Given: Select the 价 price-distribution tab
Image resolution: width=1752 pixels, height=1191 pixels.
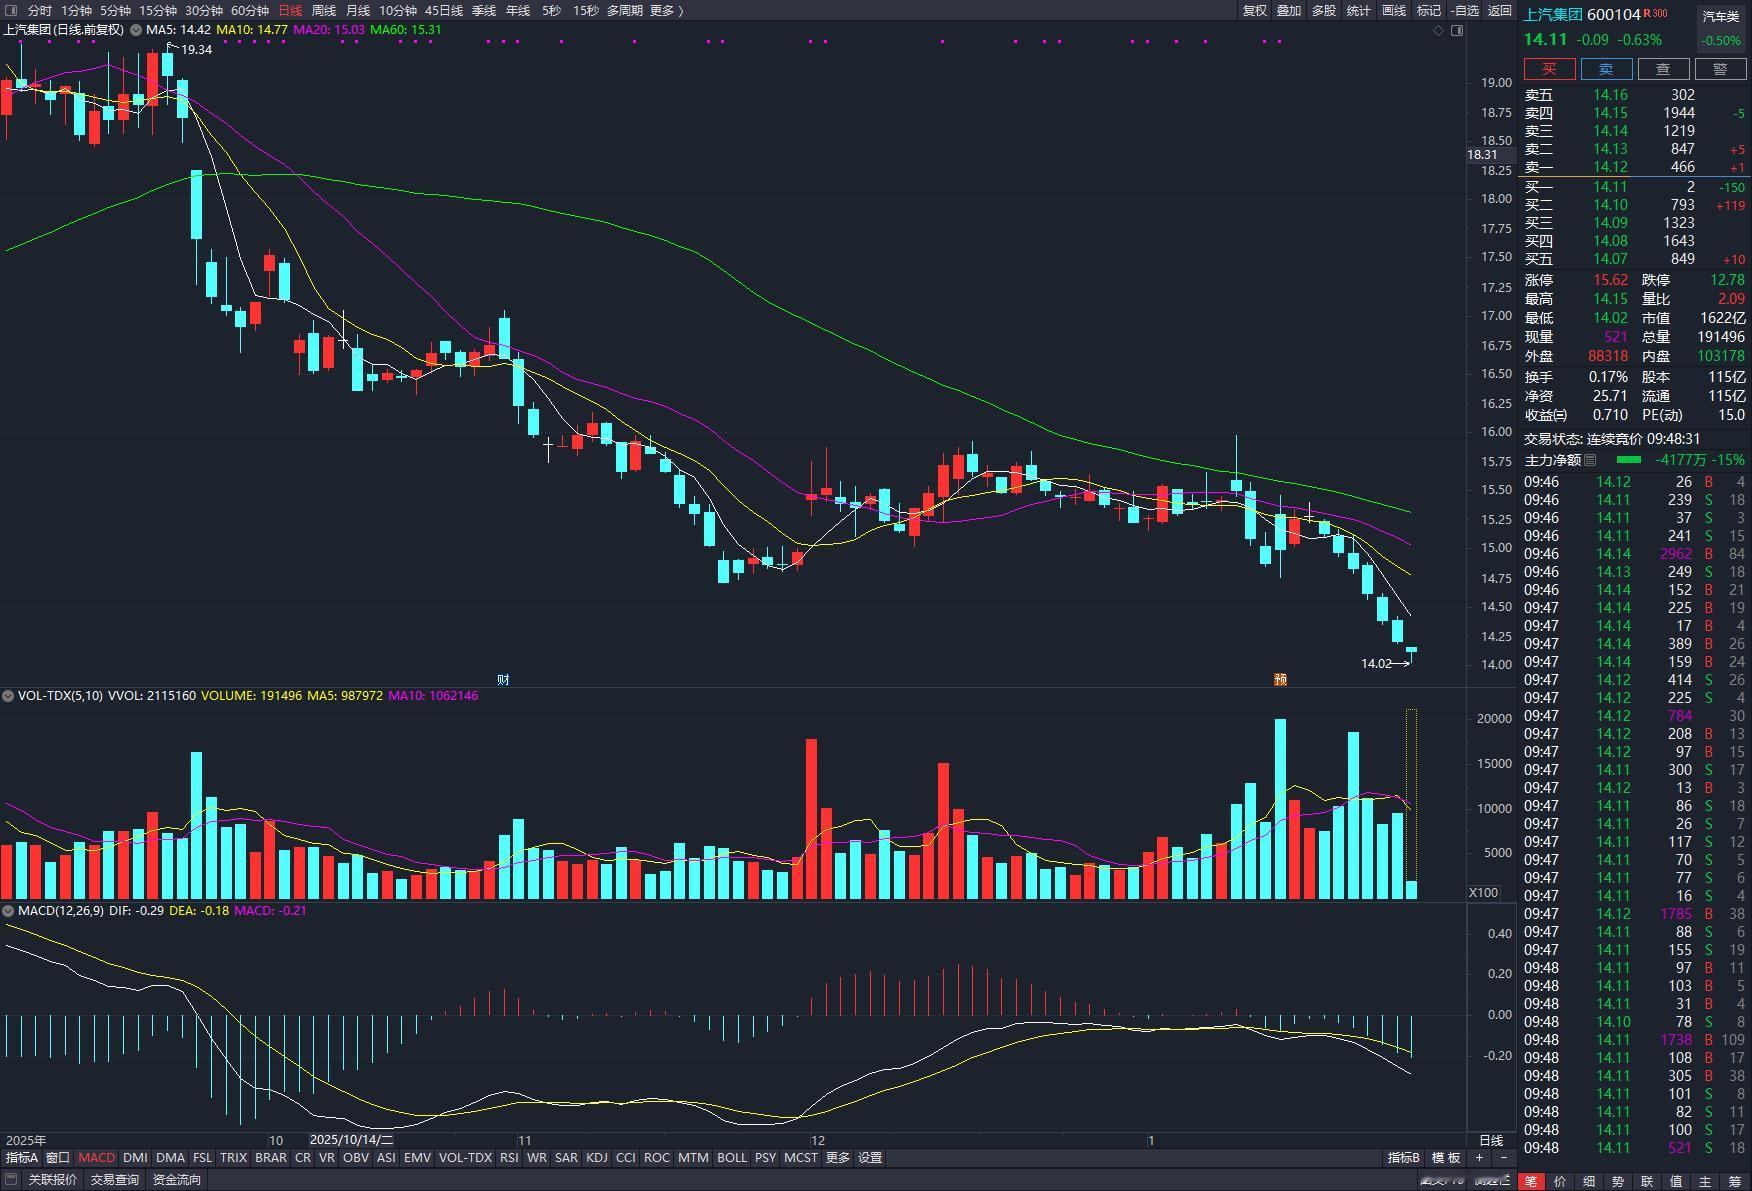Looking at the screenshot, I should (1560, 1181).
